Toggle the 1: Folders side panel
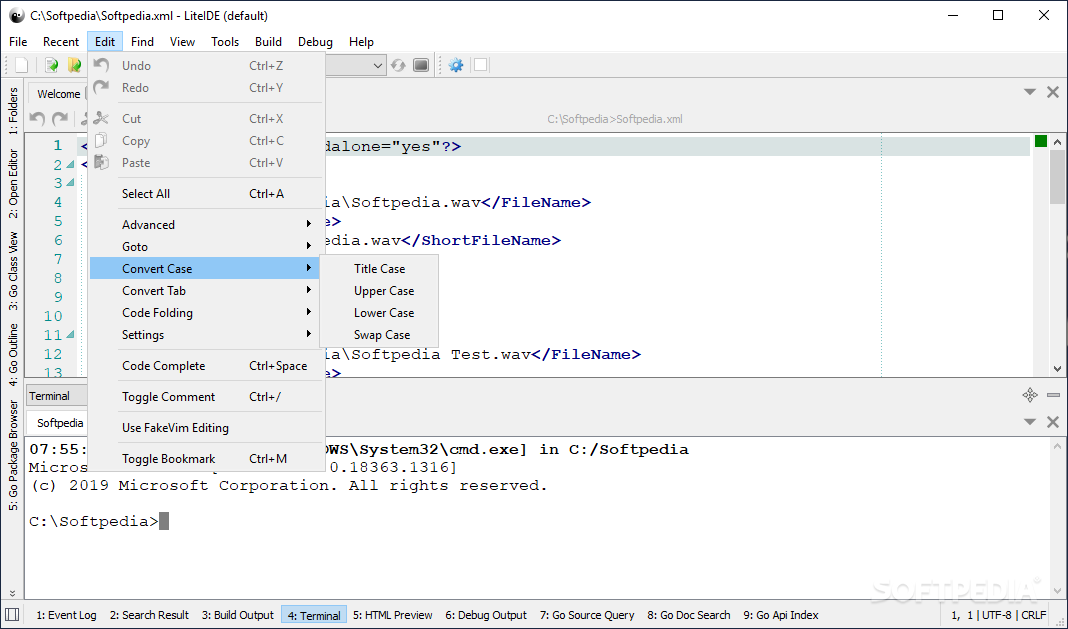Screen dimensions: 1068x629 [x=13, y=110]
